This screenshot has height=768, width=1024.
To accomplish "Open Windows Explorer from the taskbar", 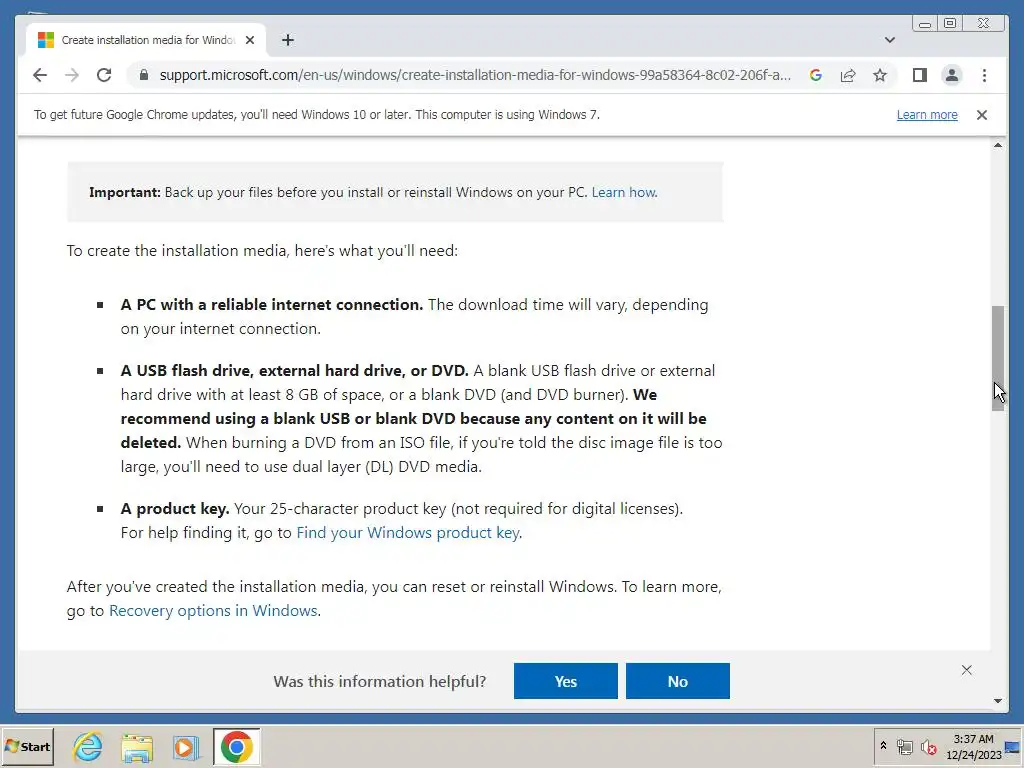I will (x=137, y=746).
